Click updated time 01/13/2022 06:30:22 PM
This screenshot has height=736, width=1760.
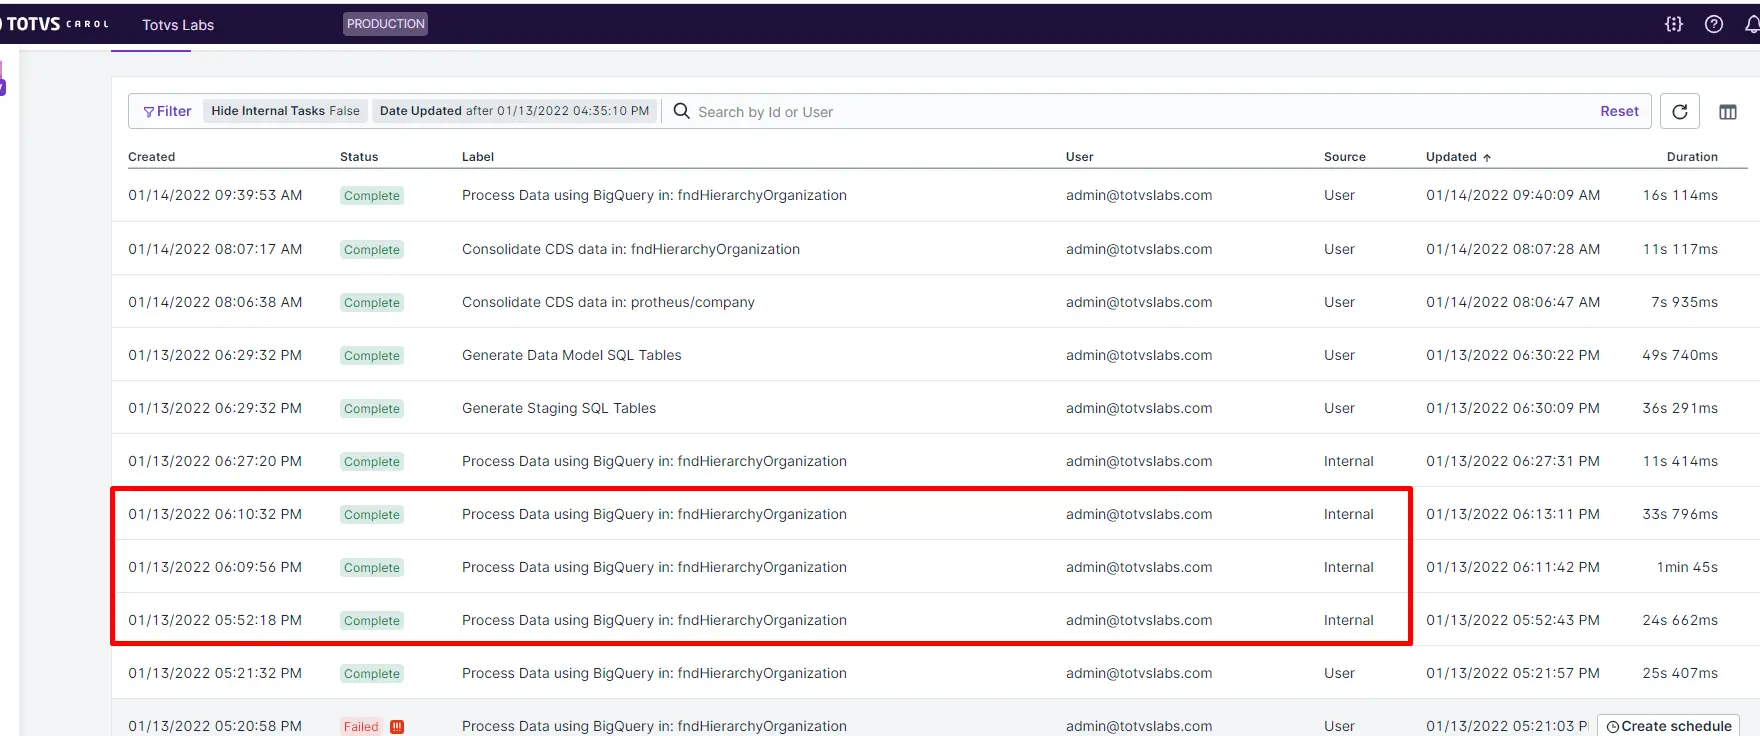(1513, 355)
